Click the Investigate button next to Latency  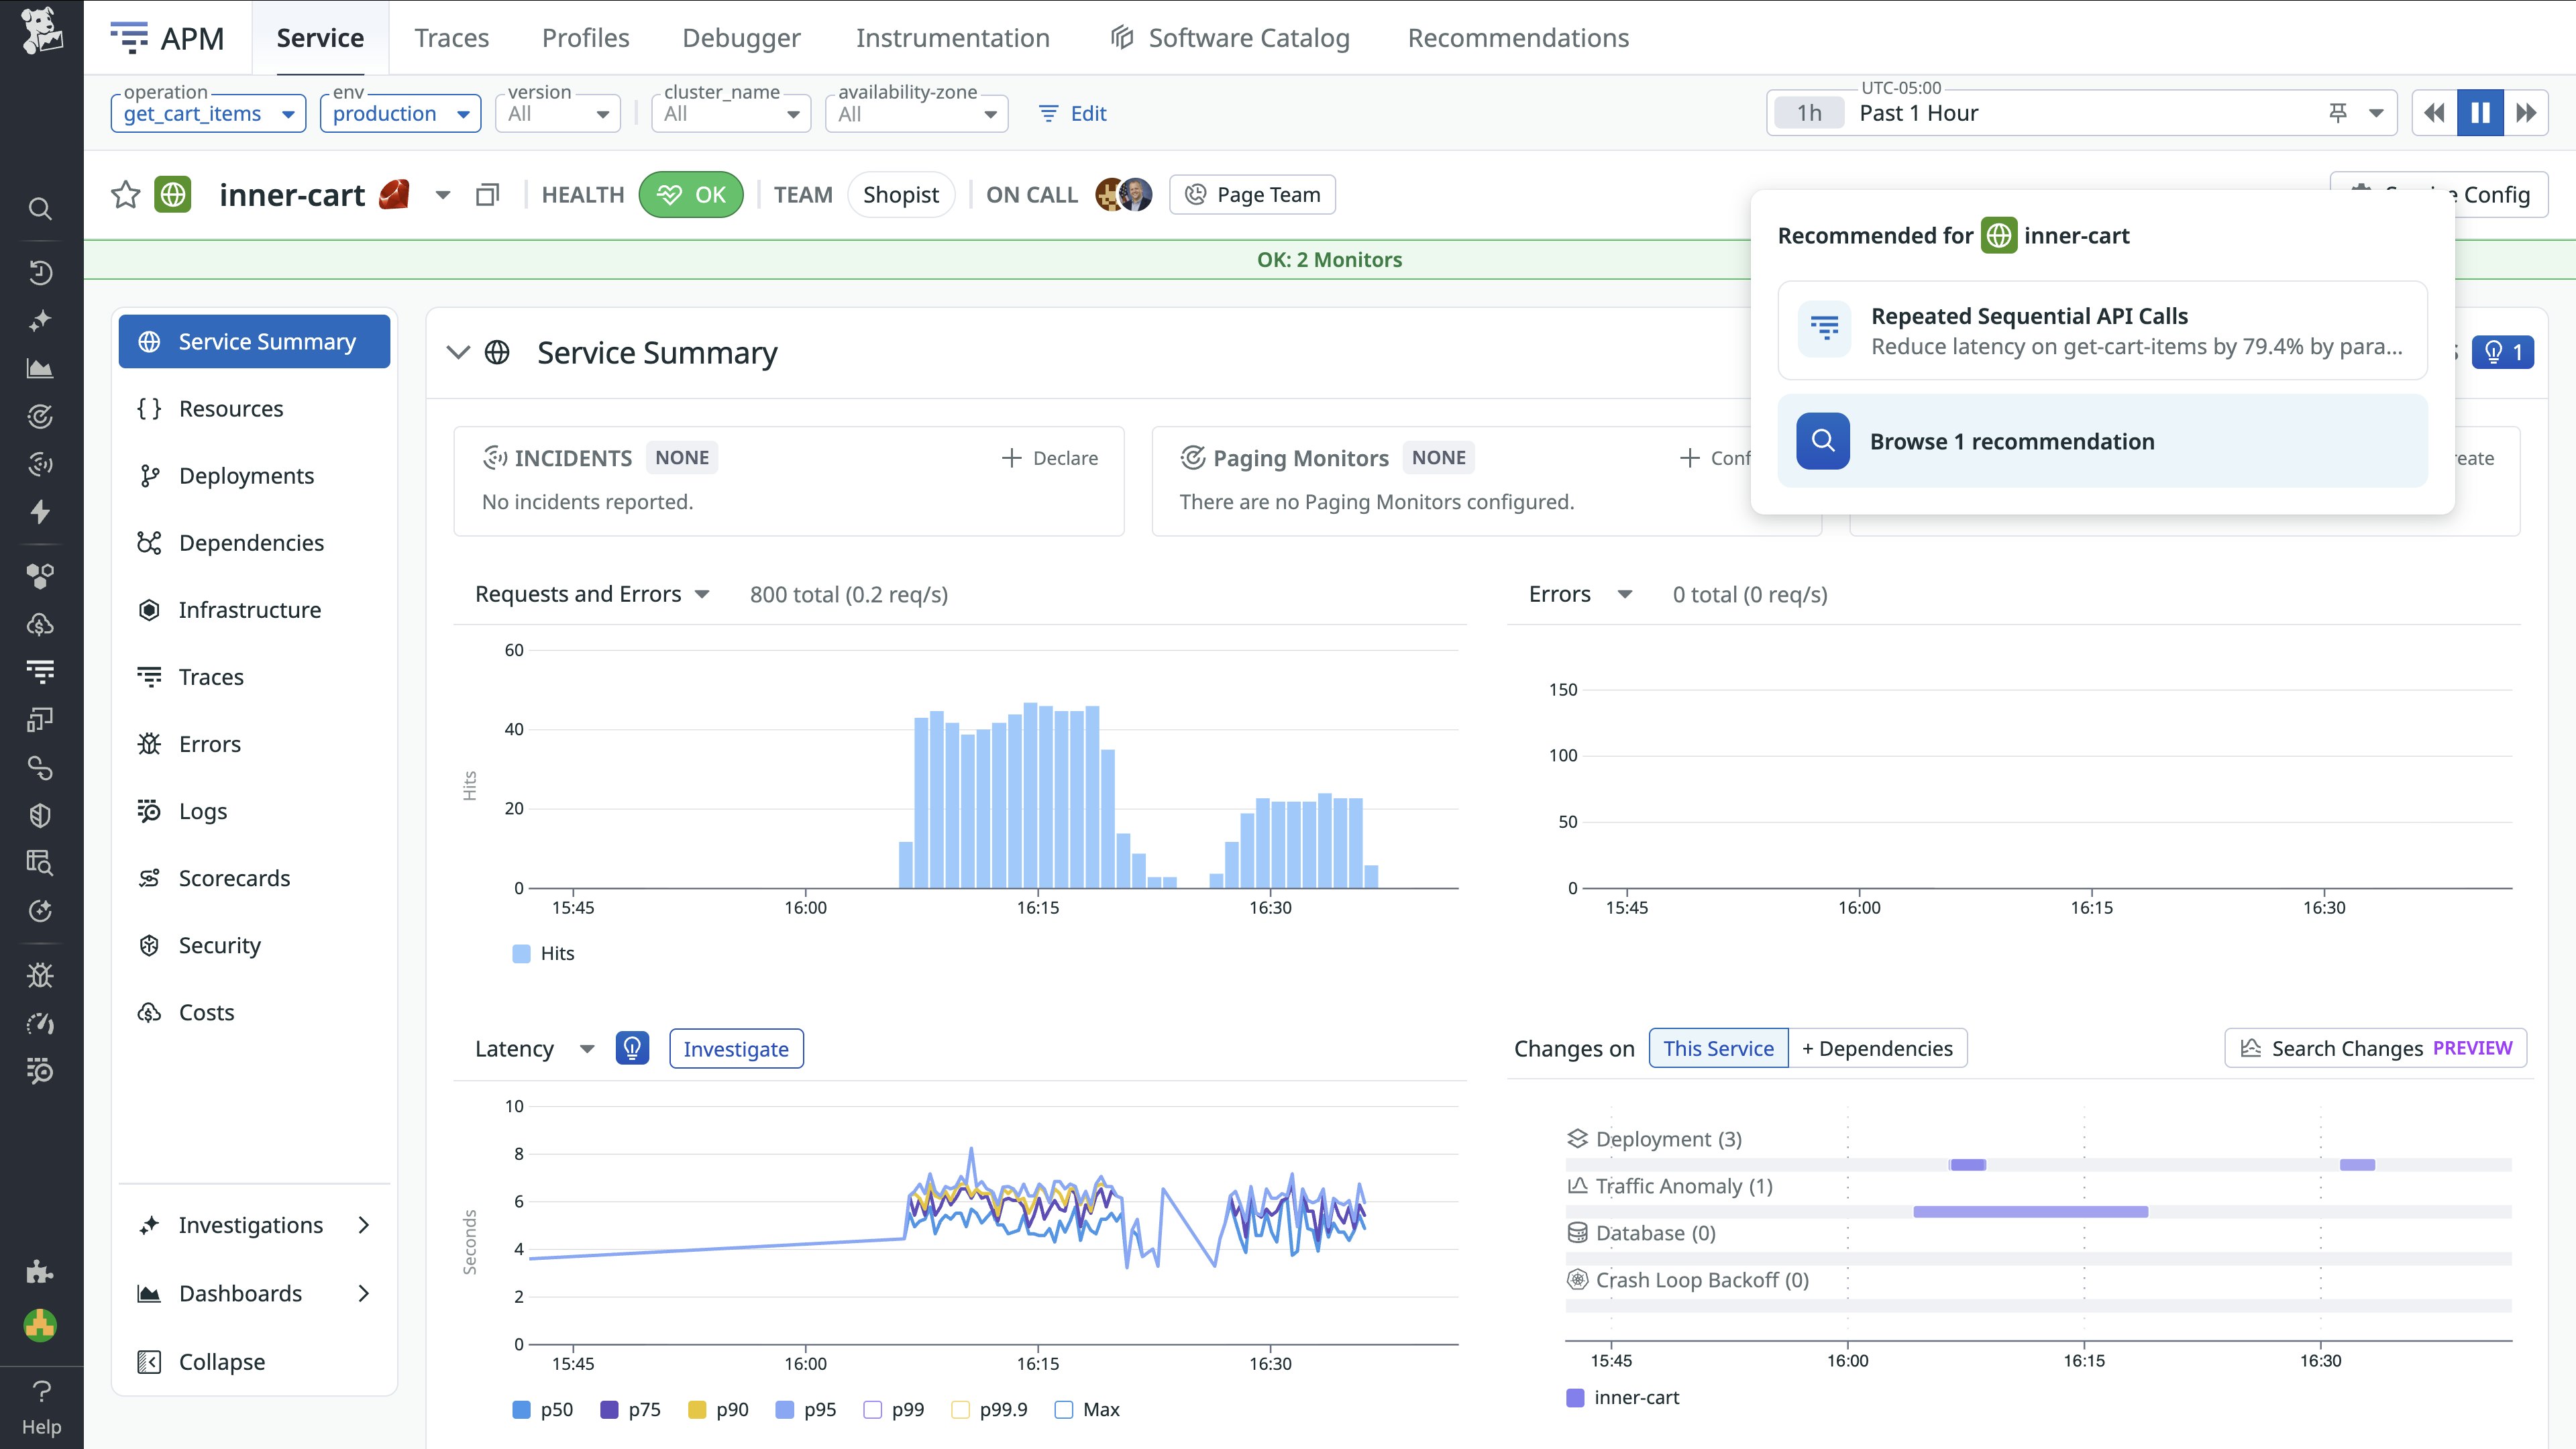point(736,1048)
